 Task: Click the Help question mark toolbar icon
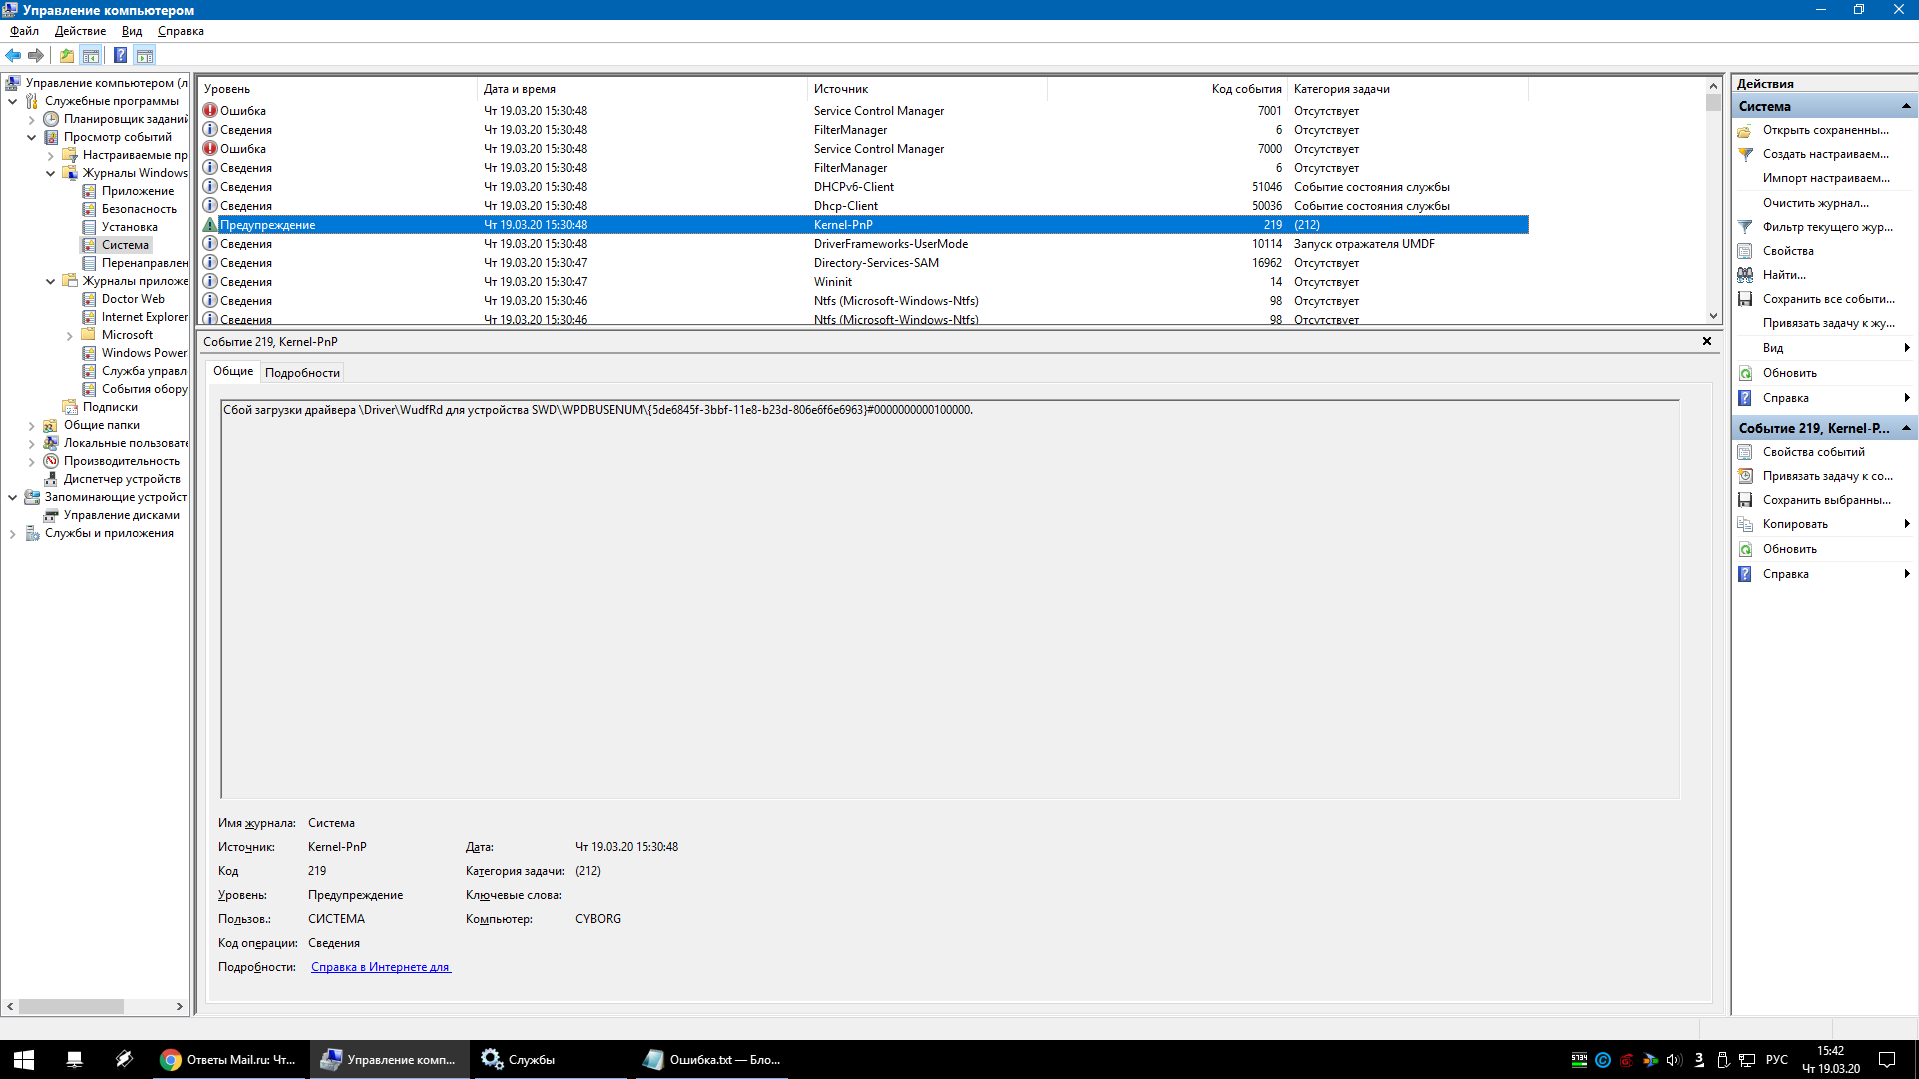(120, 56)
